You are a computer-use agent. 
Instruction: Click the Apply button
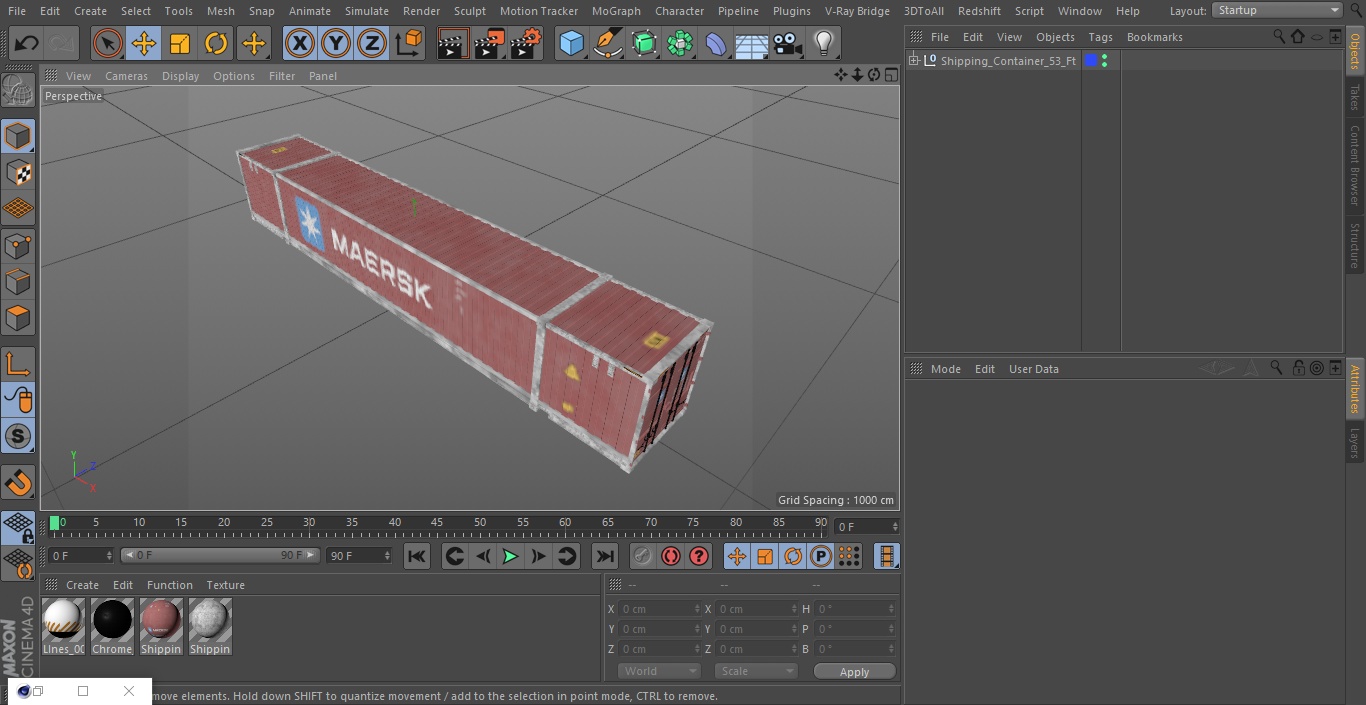(x=854, y=672)
